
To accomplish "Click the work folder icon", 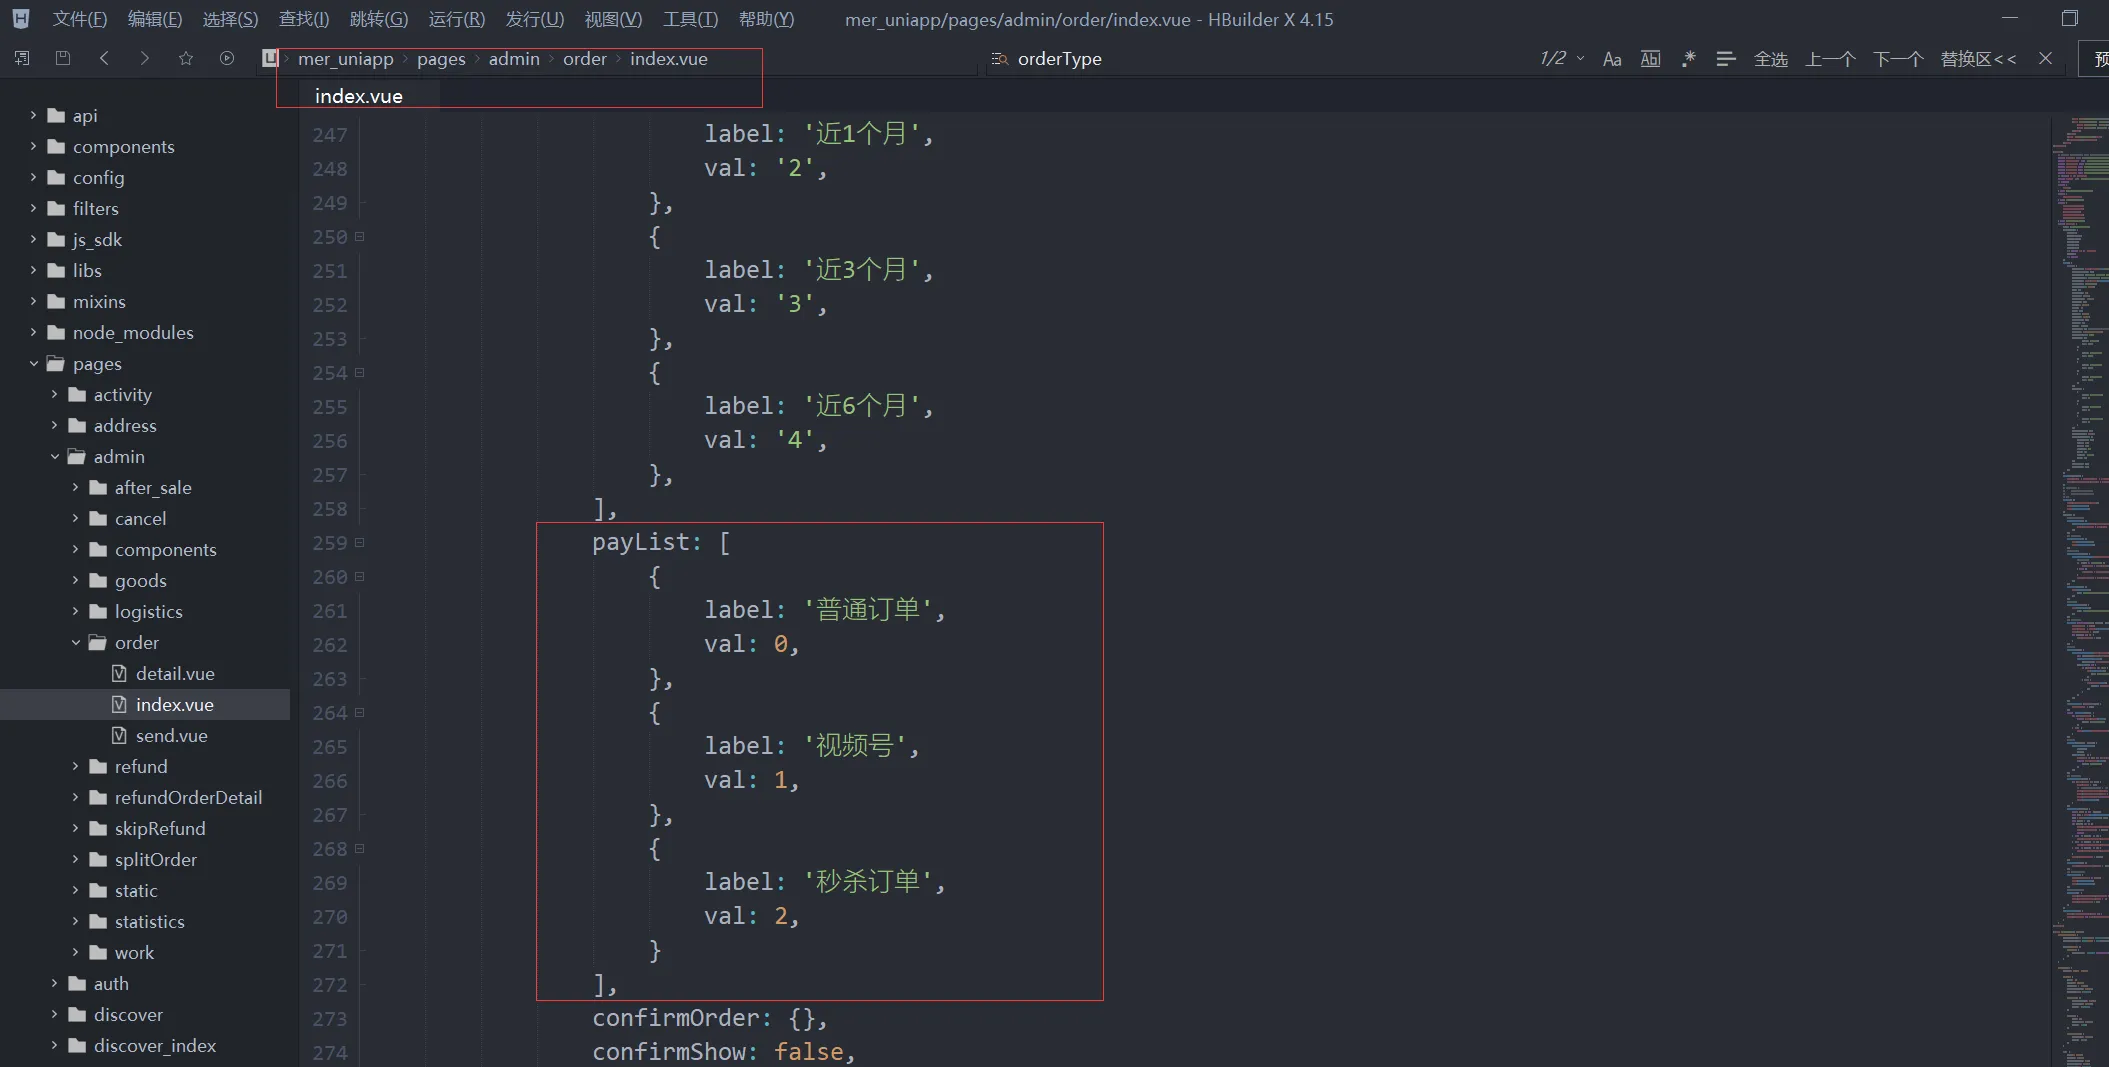I will coord(98,952).
